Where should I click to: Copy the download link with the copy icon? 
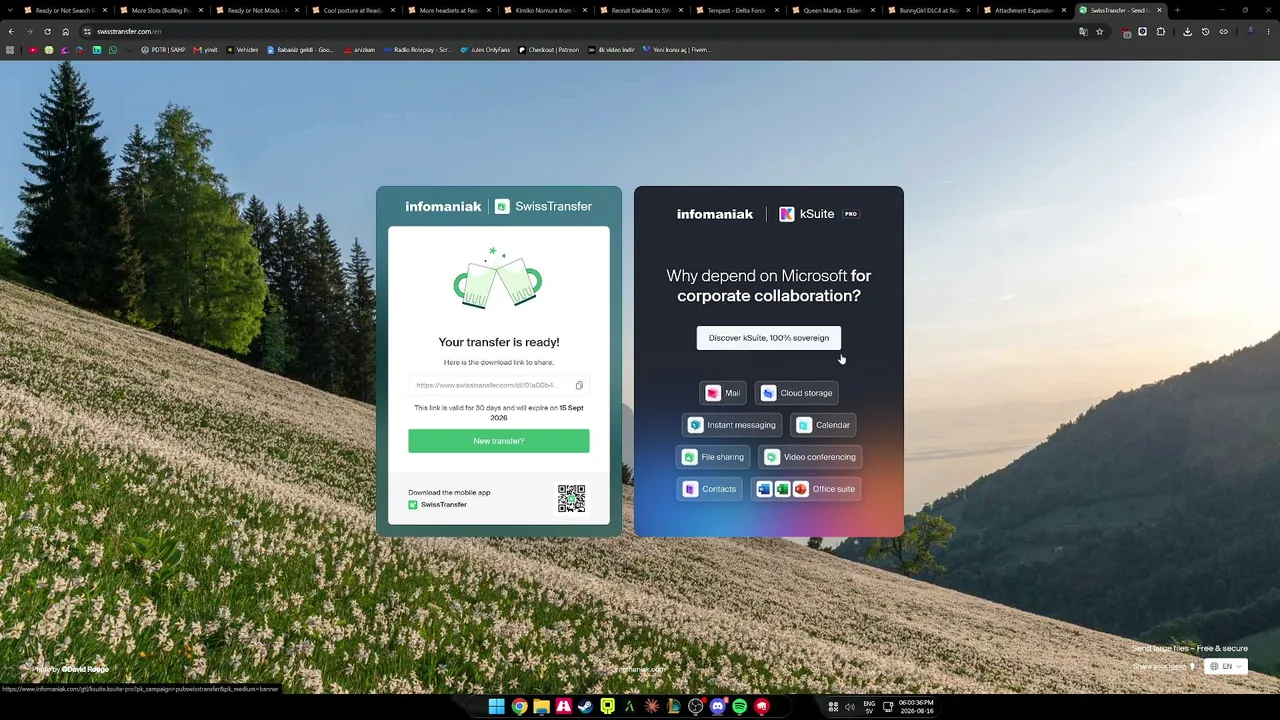[x=579, y=385]
